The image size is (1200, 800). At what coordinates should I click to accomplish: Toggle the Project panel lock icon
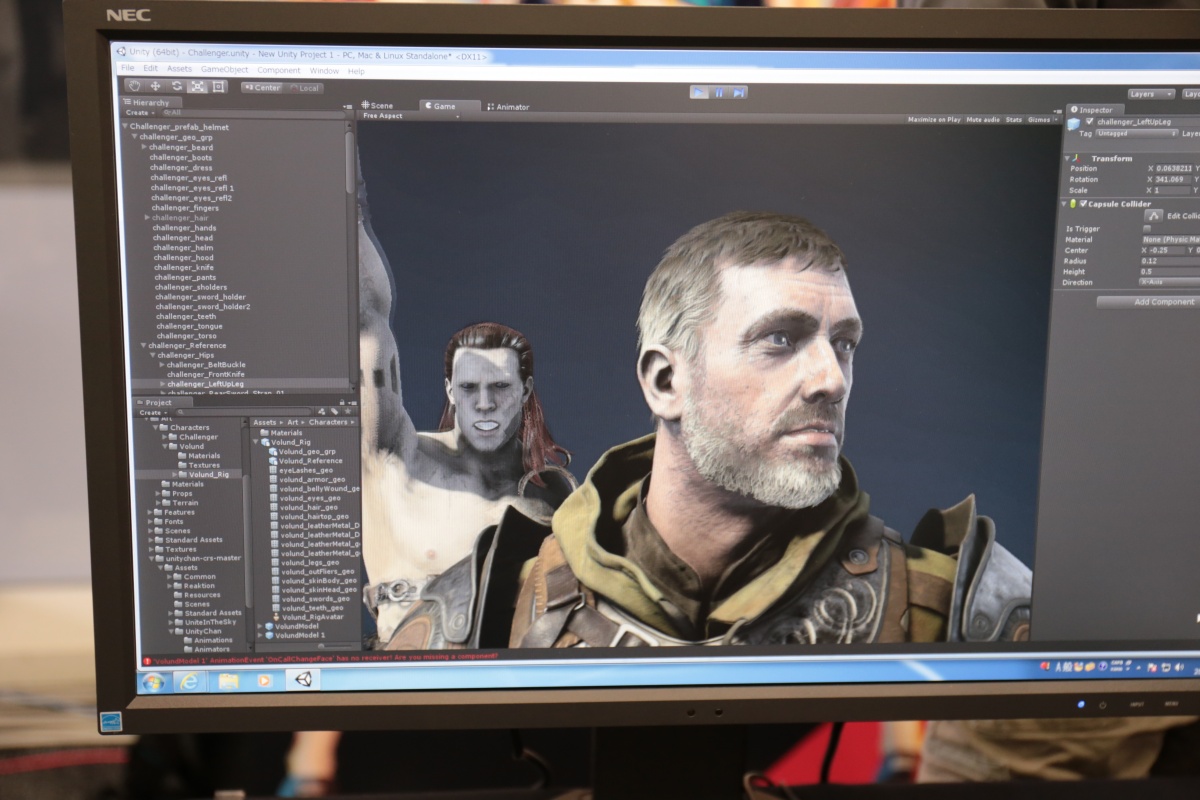344,402
